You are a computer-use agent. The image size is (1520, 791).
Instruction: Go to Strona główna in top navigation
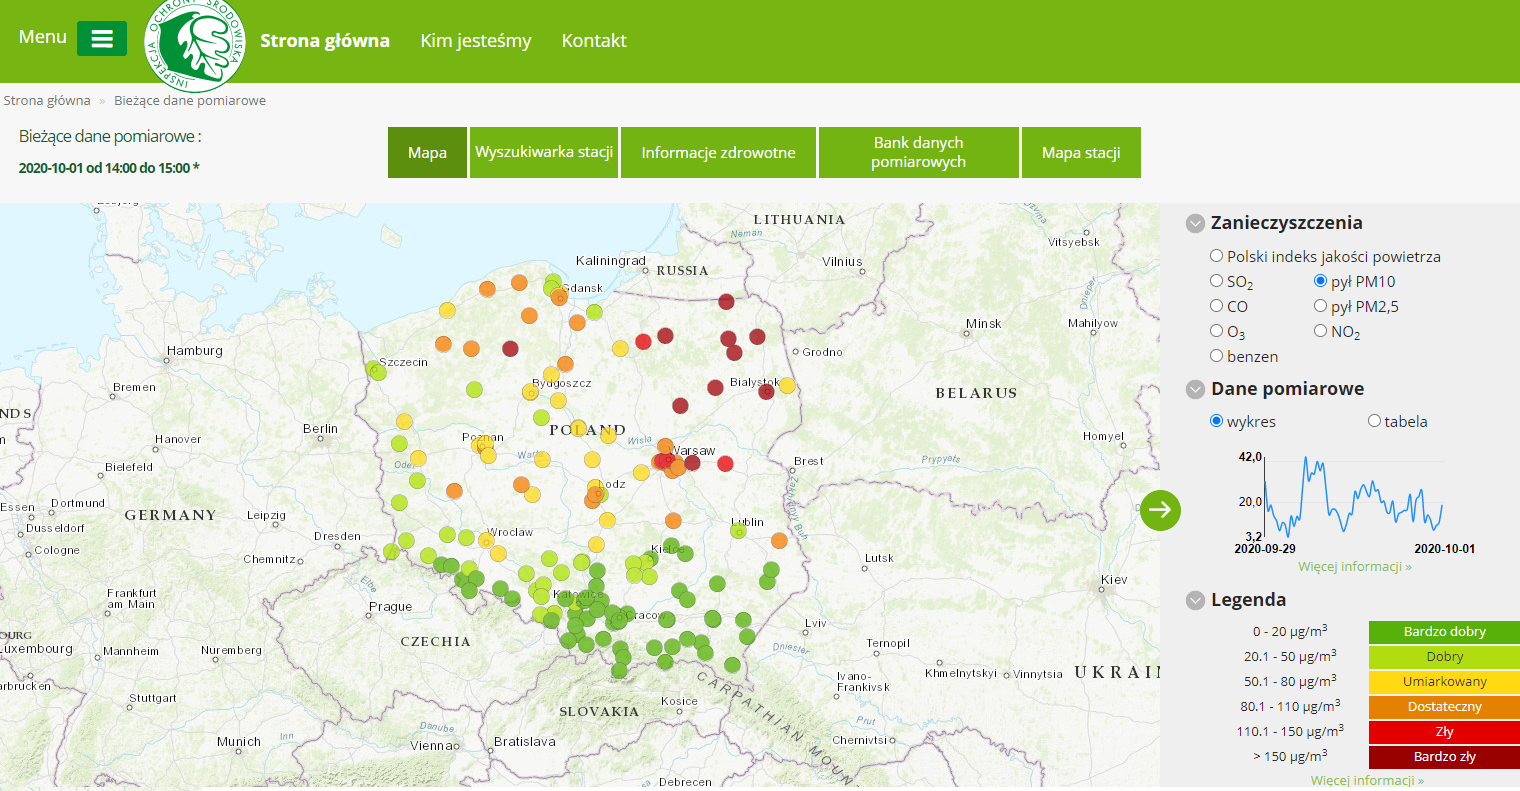pos(325,41)
